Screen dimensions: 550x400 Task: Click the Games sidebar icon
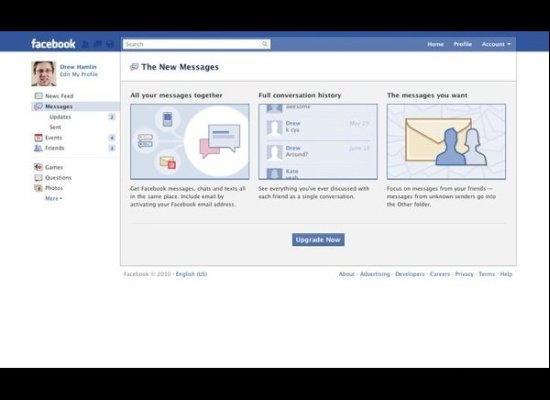pyautogui.click(x=38, y=167)
